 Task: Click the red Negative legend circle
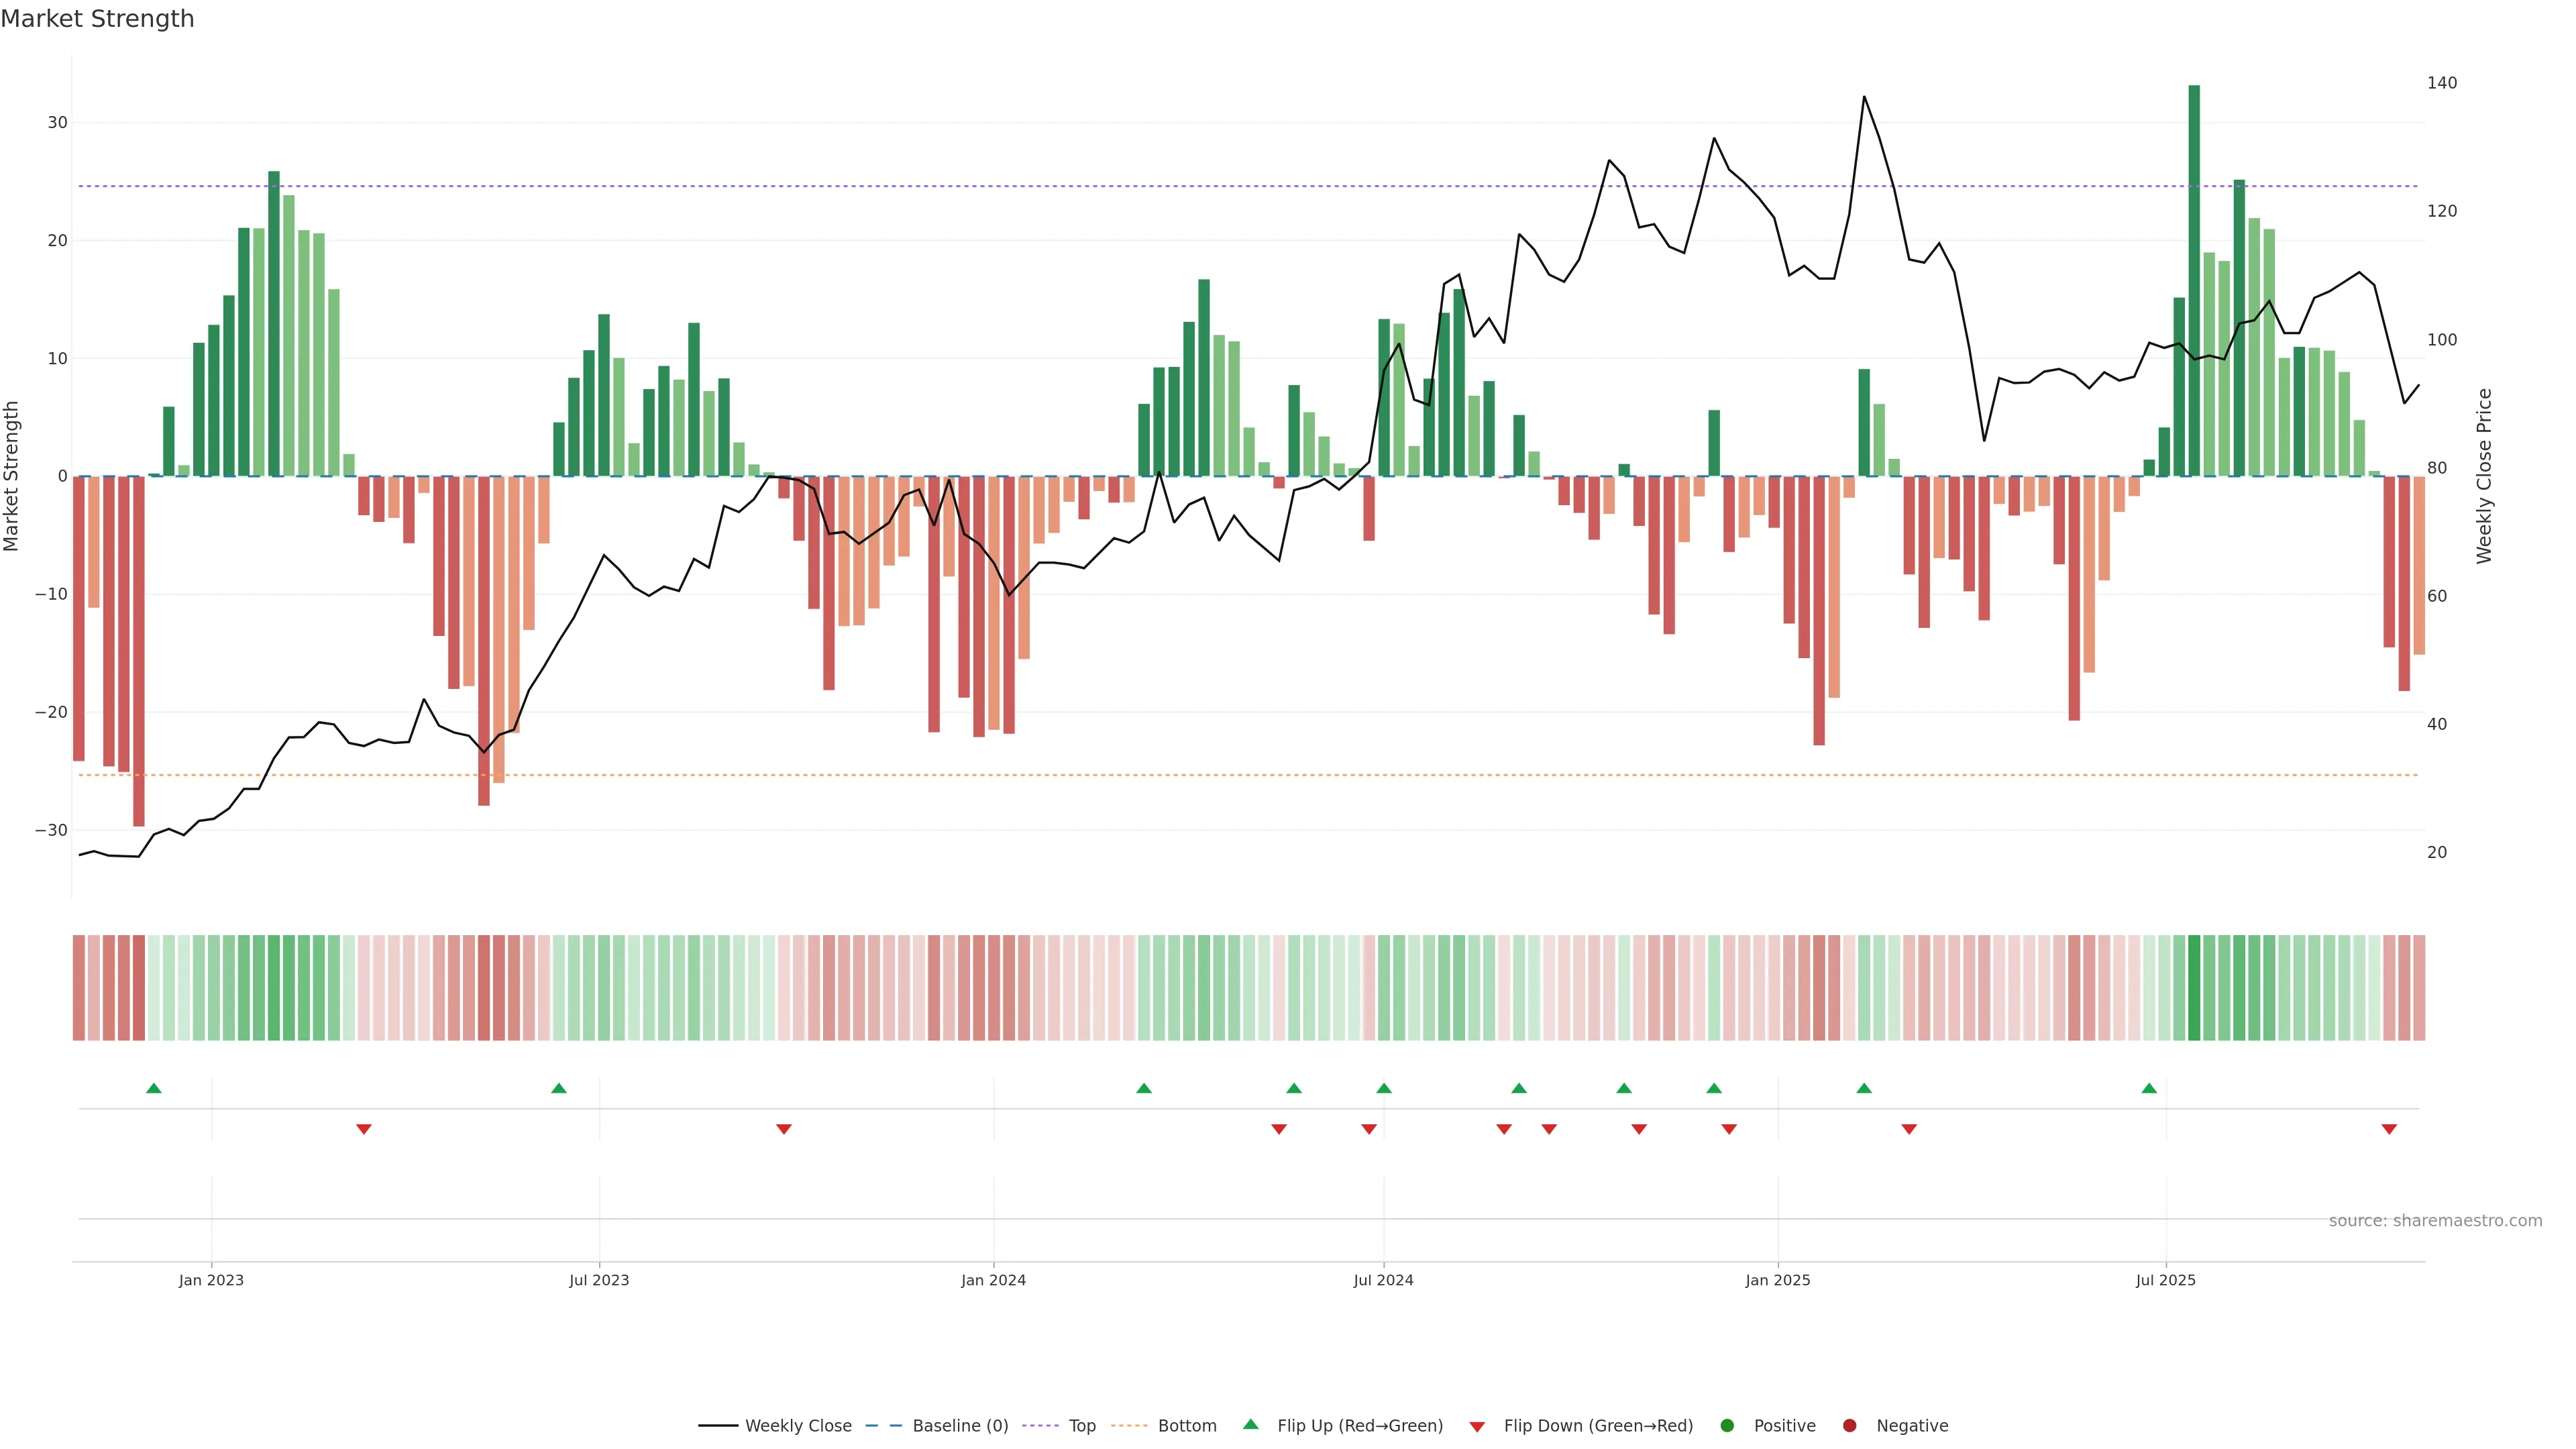[1849, 1426]
